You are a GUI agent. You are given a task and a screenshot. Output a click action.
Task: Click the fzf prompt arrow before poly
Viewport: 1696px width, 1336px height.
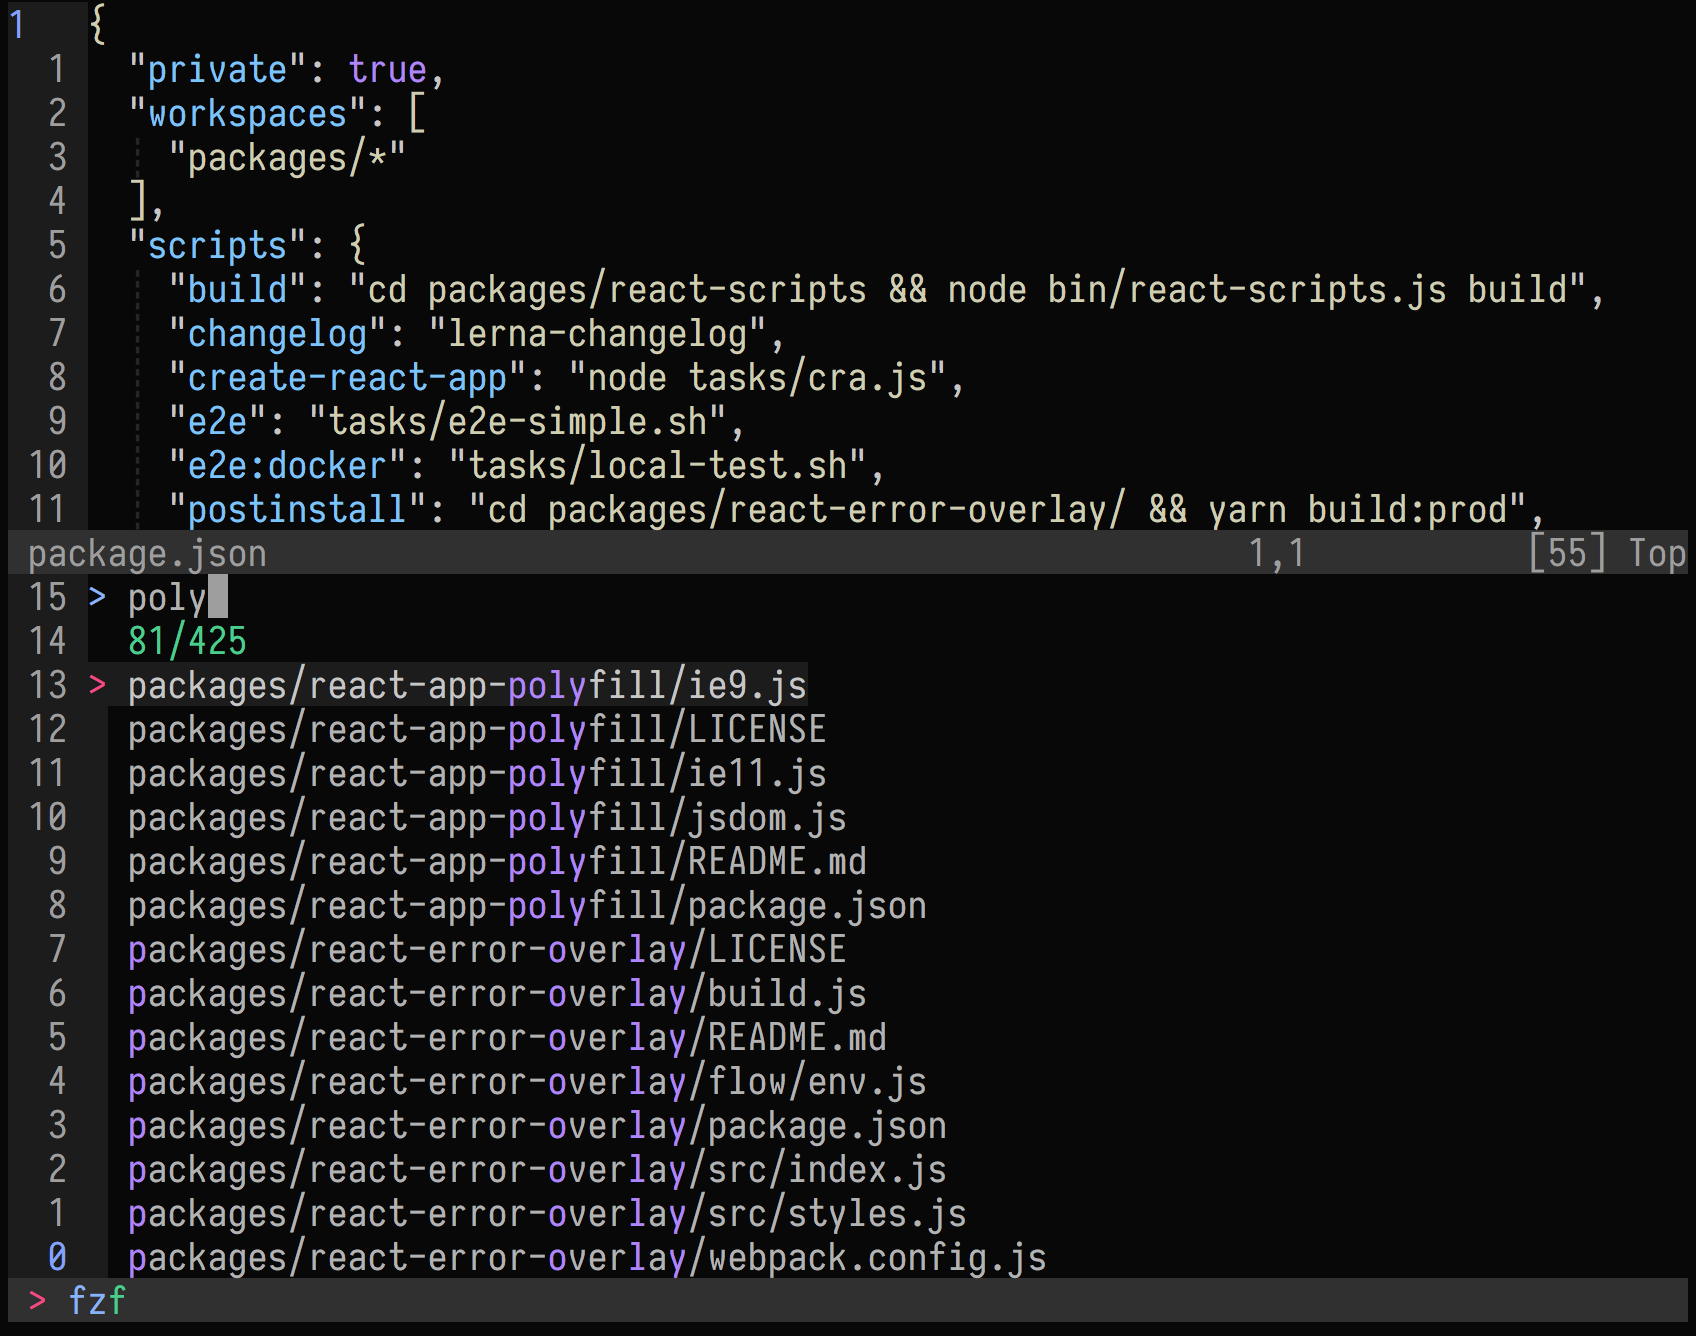coord(97,598)
